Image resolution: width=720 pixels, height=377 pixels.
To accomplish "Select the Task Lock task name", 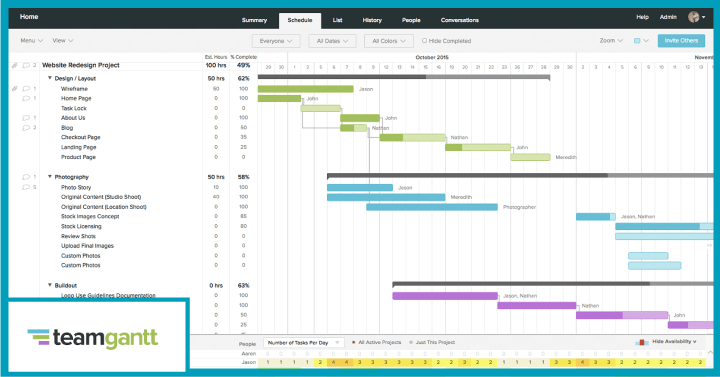I will [73, 108].
